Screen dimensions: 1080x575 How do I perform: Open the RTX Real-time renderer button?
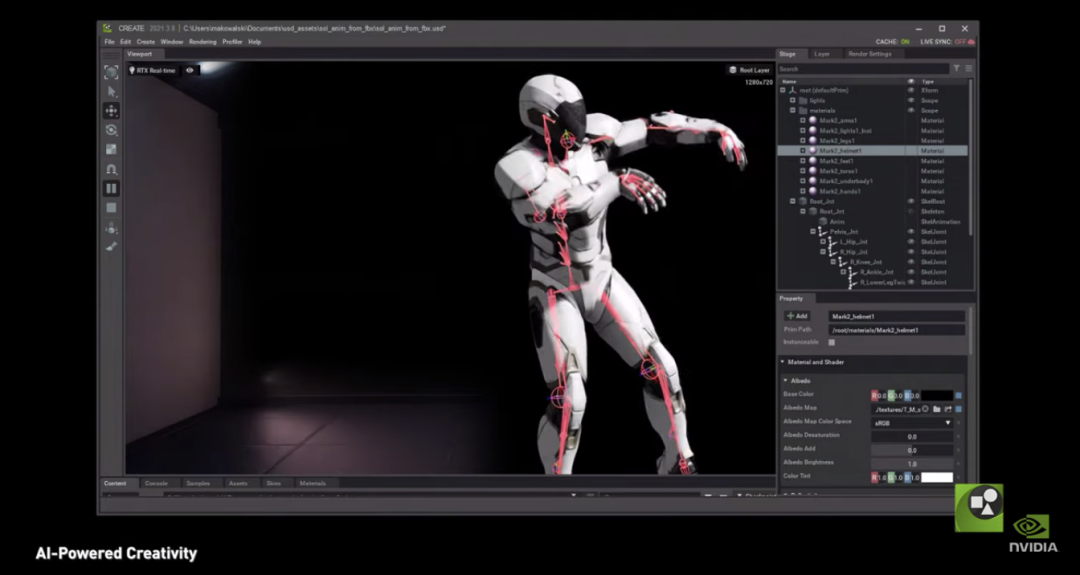[x=153, y=71]
